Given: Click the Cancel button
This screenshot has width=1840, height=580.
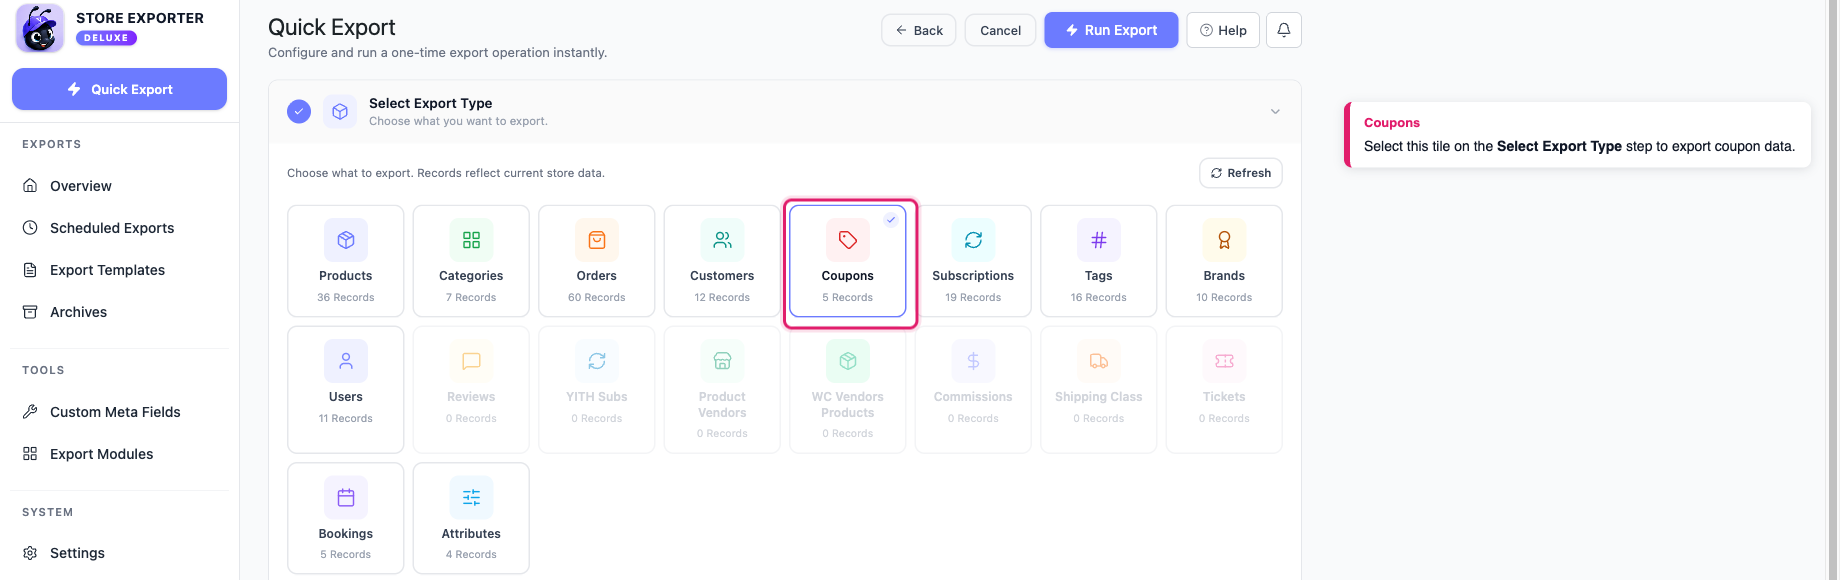Looking at the screenshot, I should pos(1000,30).
